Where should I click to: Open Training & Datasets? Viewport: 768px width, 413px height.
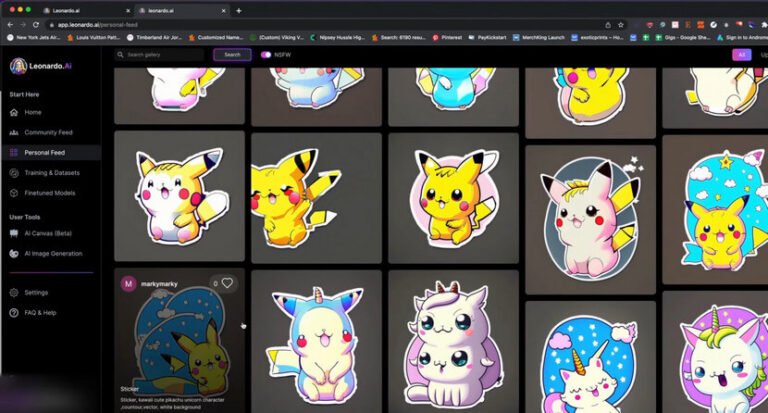click(x=51, y=172)
